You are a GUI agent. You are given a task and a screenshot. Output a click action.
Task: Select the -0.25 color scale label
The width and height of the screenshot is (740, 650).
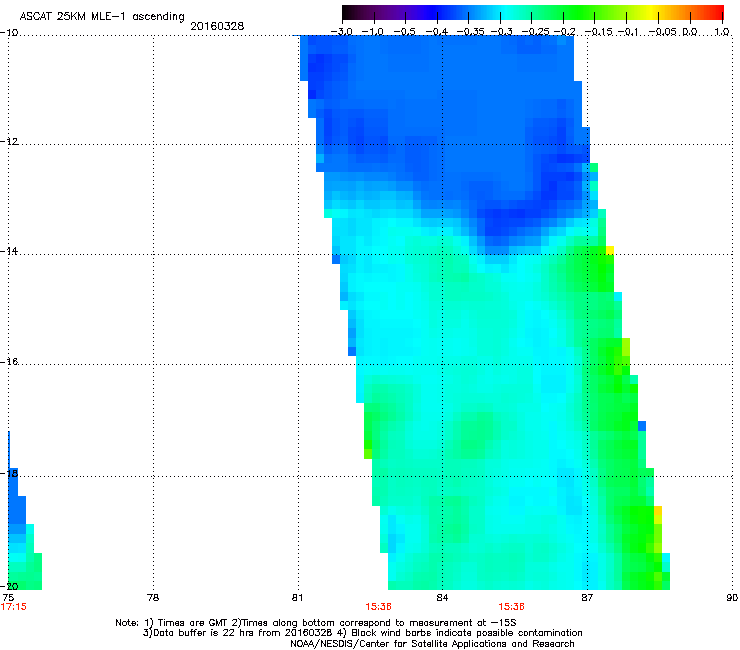pos(535,32)
